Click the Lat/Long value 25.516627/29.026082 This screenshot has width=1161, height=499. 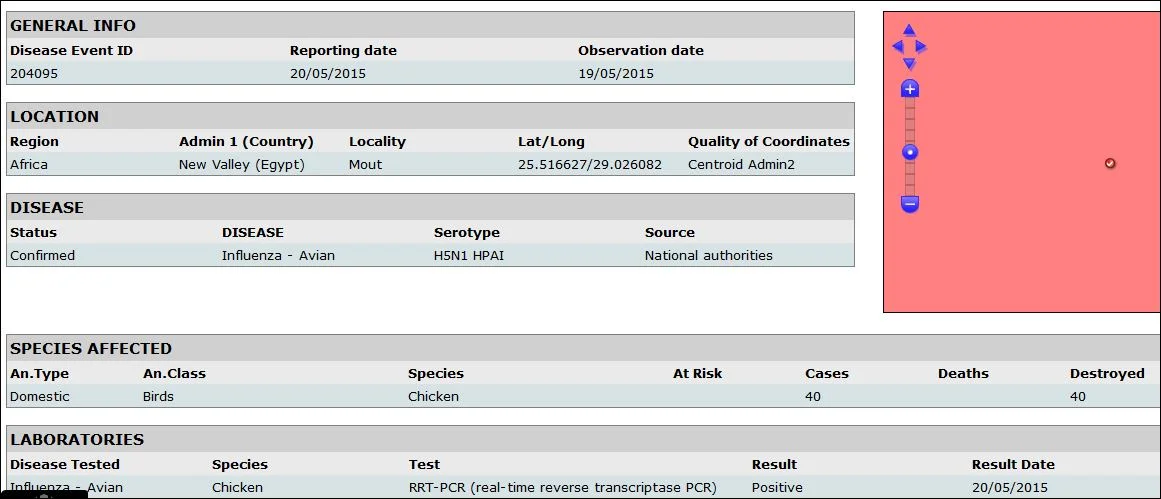[590, 164]
